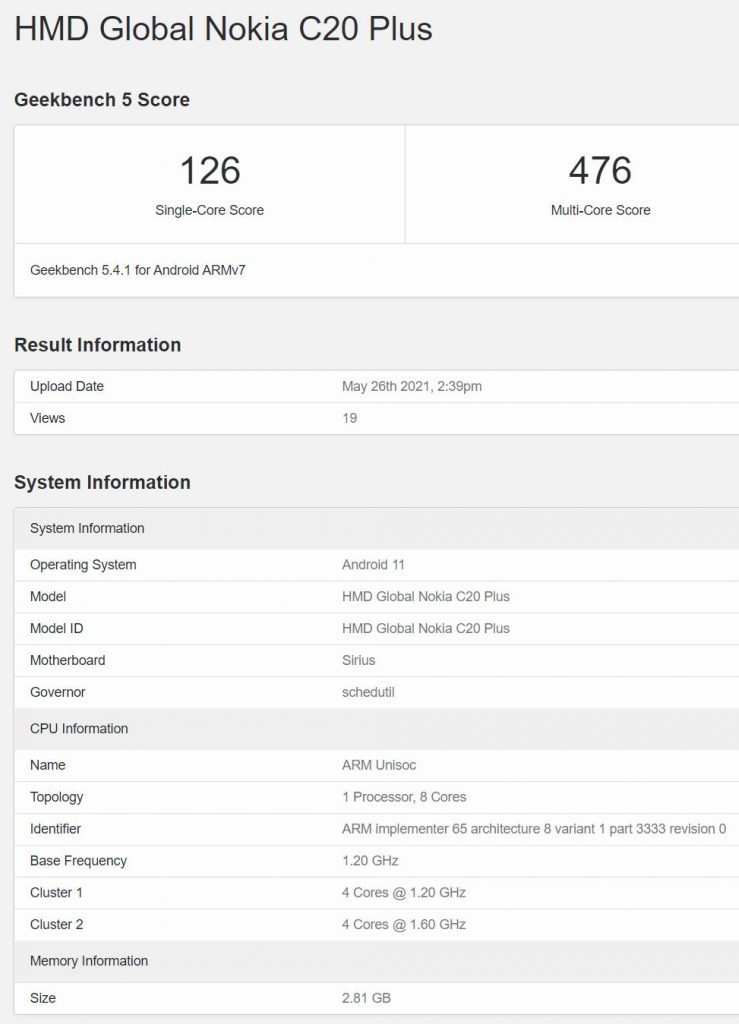The height and width of the screenshot is (1024, 739).
Task: Click the Cluster 2 label
Action: click(x=57, y=925)
